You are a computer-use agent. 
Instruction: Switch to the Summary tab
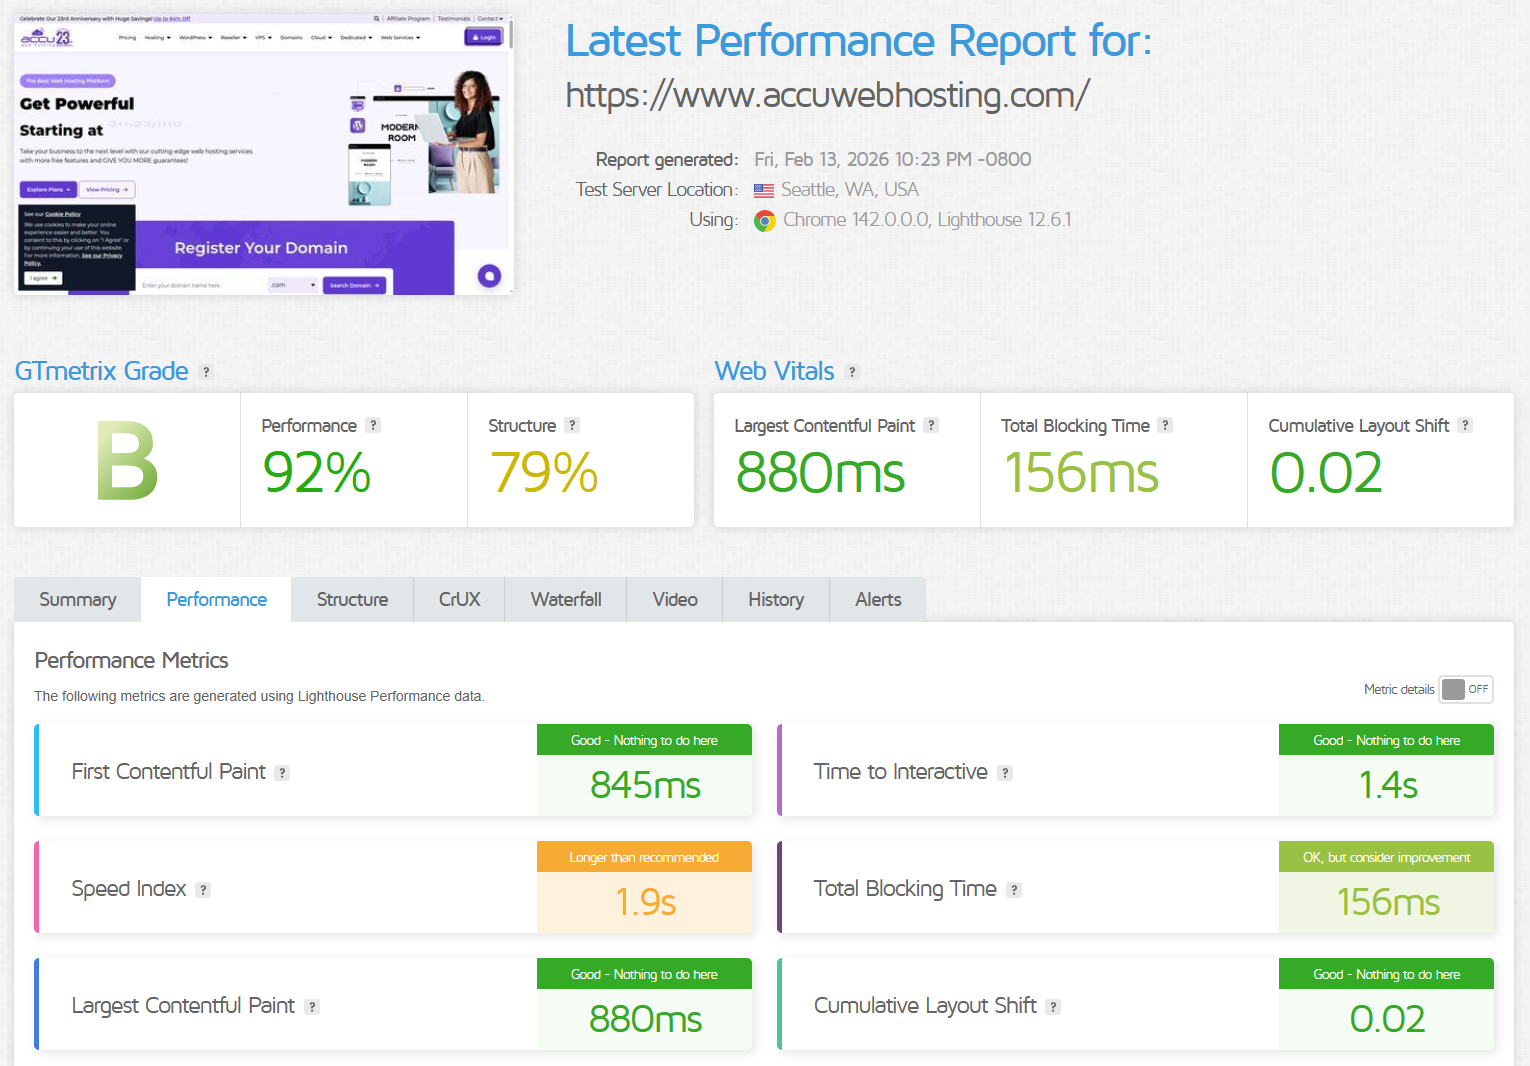coord(77,599)
